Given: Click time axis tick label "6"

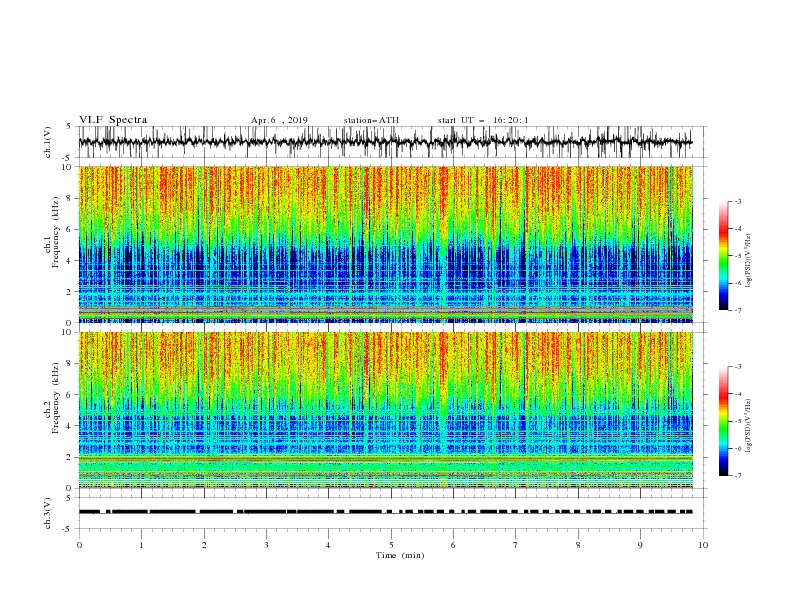Looking at the screenshot, I should (453, 545).
